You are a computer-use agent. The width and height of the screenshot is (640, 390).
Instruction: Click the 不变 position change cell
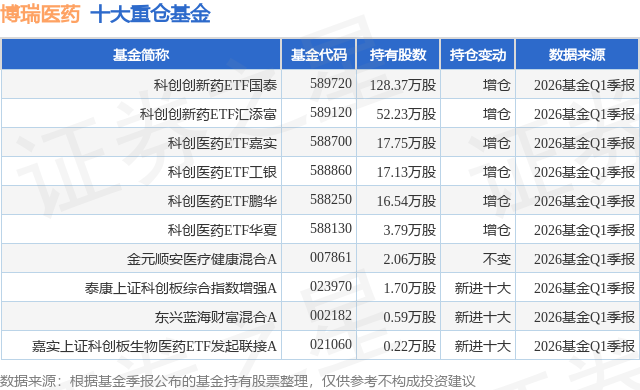coord(496,259)
